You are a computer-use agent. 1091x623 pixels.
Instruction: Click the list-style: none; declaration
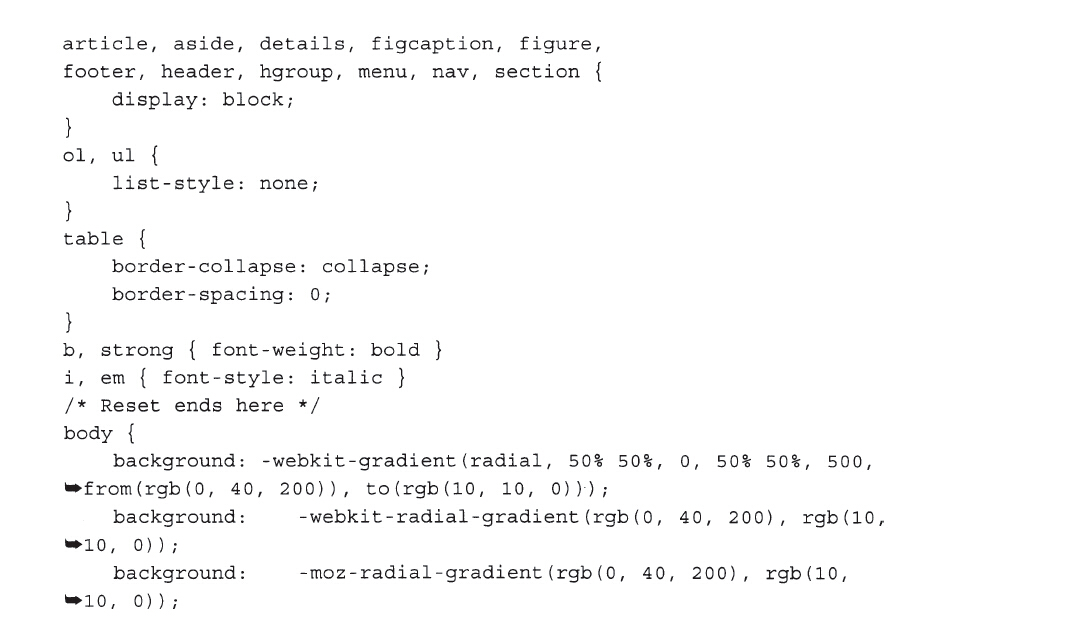coord(216,183)
